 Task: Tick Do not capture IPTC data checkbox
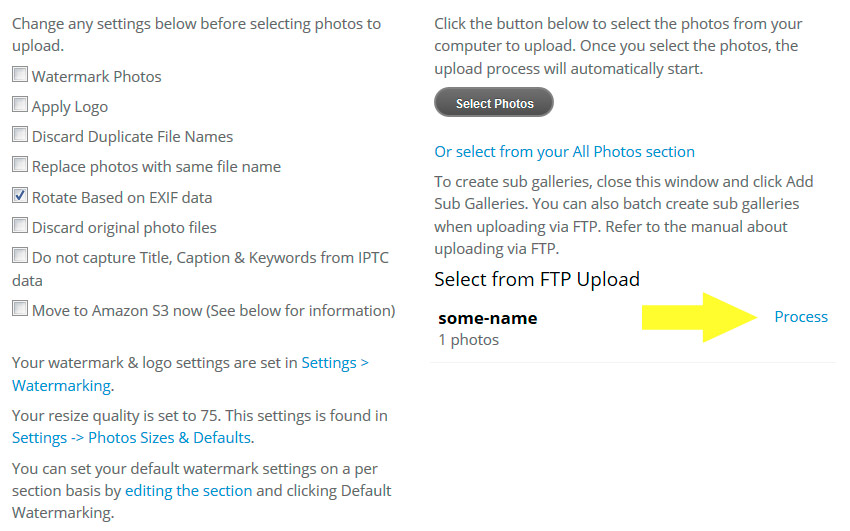point(20,255)
